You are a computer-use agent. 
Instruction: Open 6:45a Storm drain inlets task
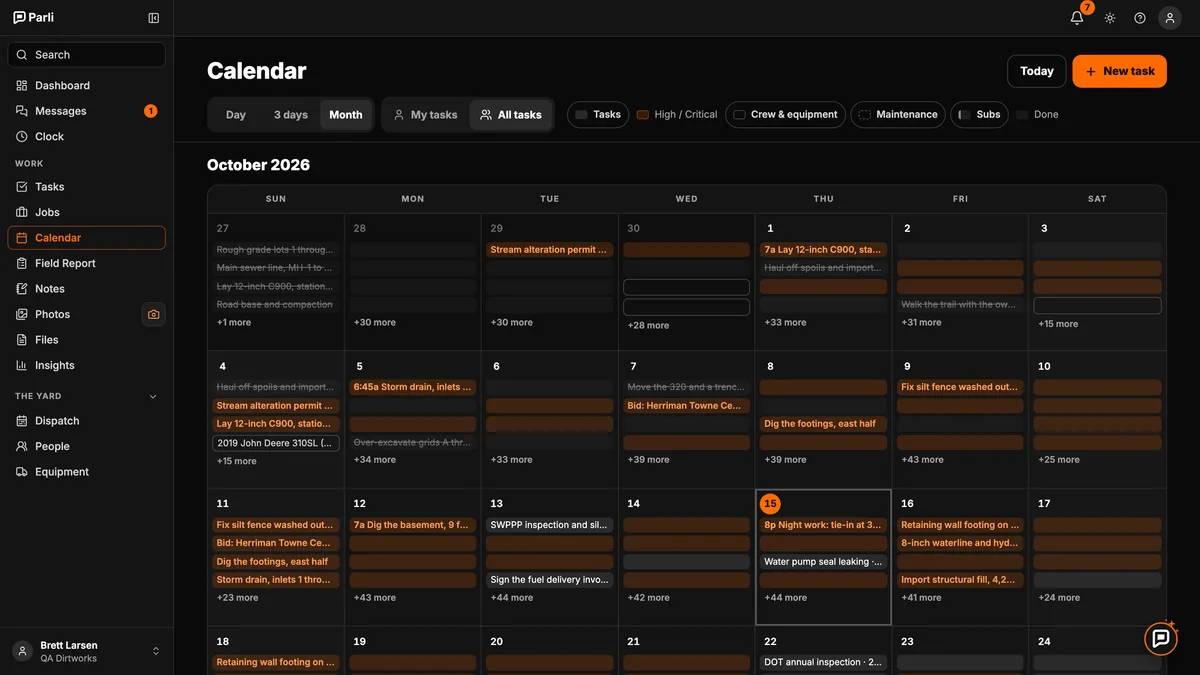[413, 387]
